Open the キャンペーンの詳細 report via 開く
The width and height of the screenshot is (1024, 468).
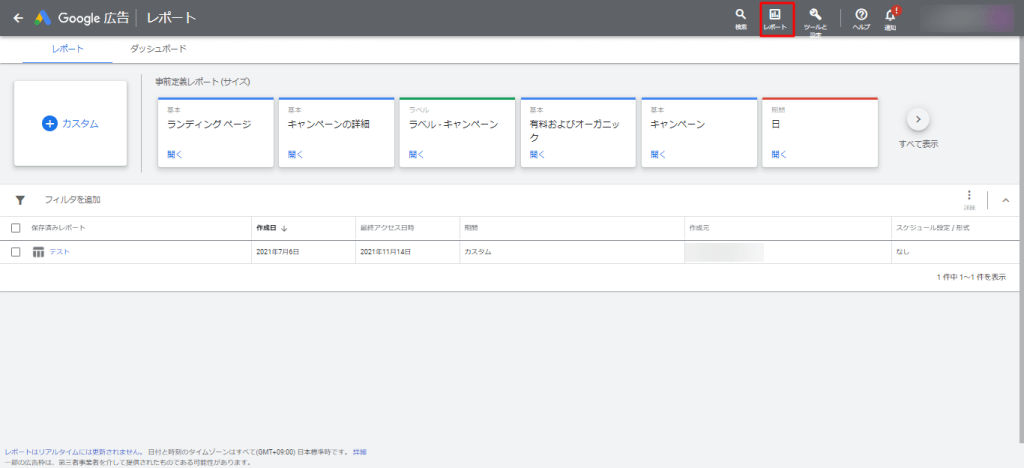[x=296, y=155]
